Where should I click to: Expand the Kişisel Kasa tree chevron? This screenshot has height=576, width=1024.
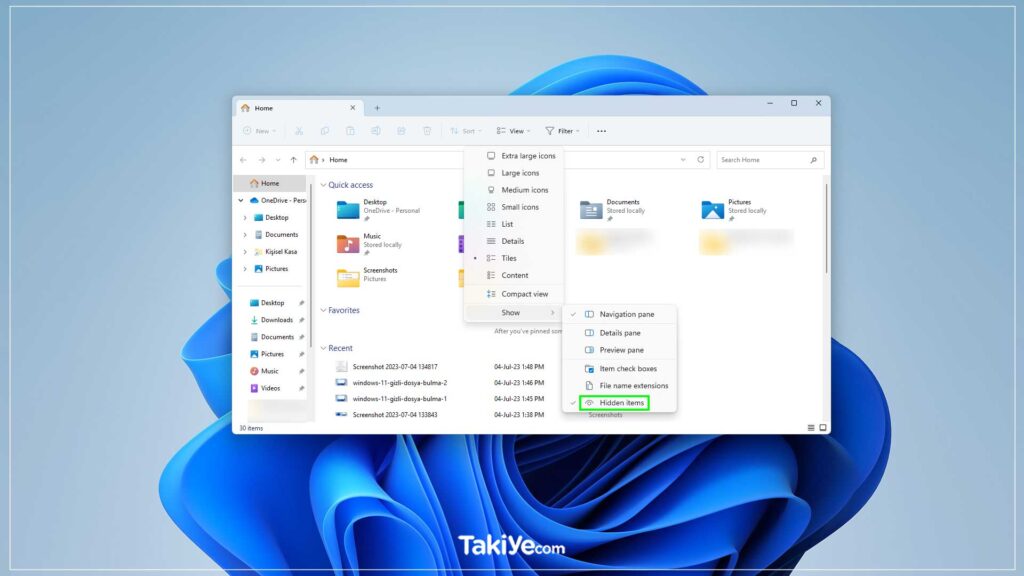245,251
